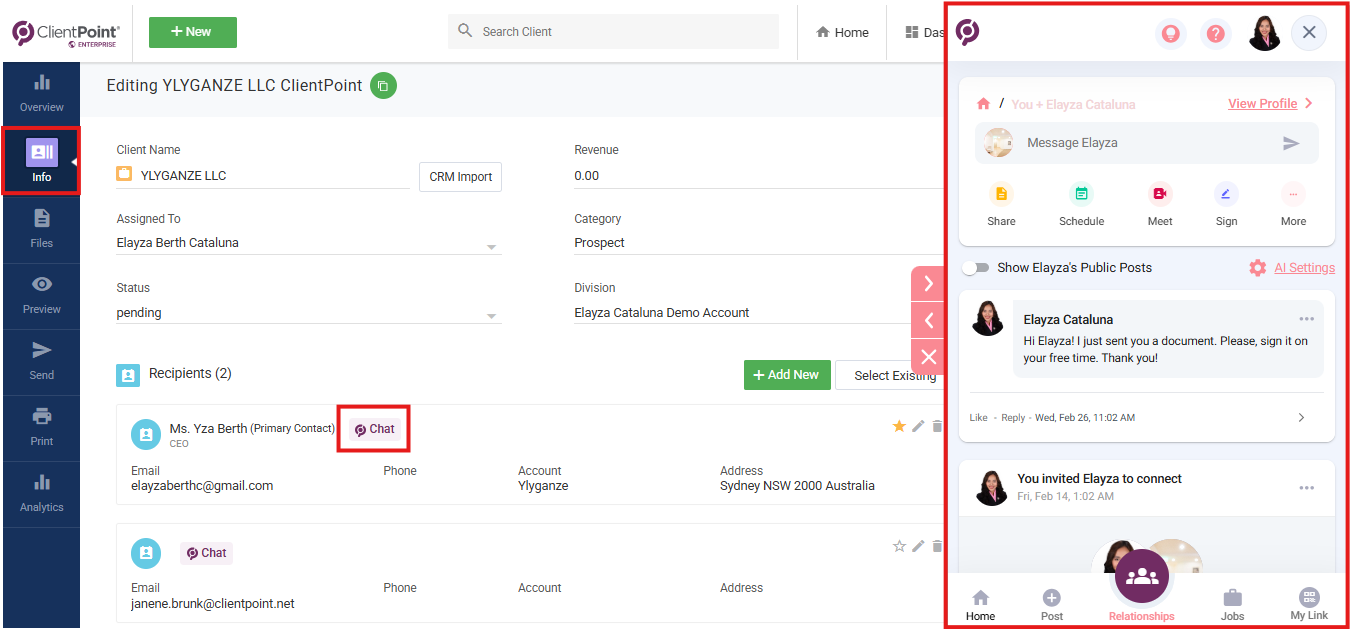Viewport: 1350px width, 629px height.
Task: Open the Files sidebar section
Action: 41,227
